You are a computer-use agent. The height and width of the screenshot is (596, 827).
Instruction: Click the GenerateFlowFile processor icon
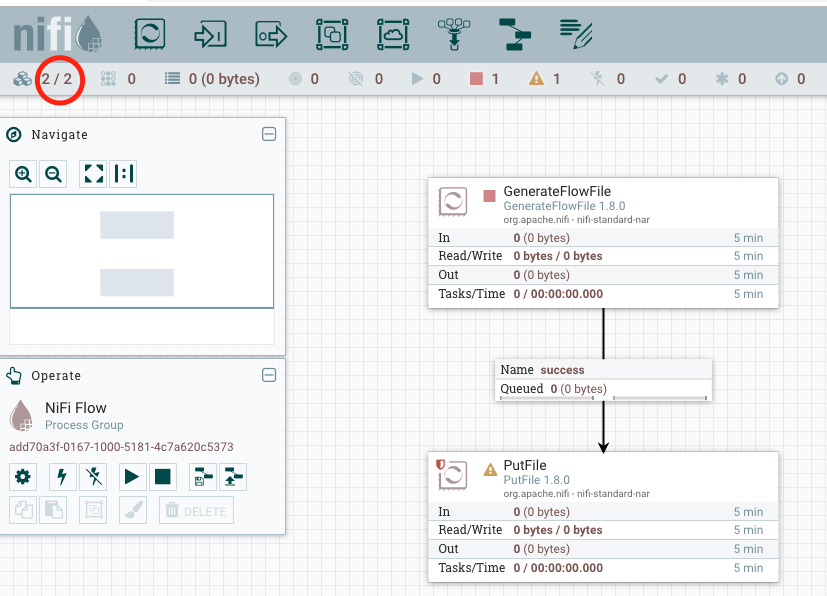(453, 201)
